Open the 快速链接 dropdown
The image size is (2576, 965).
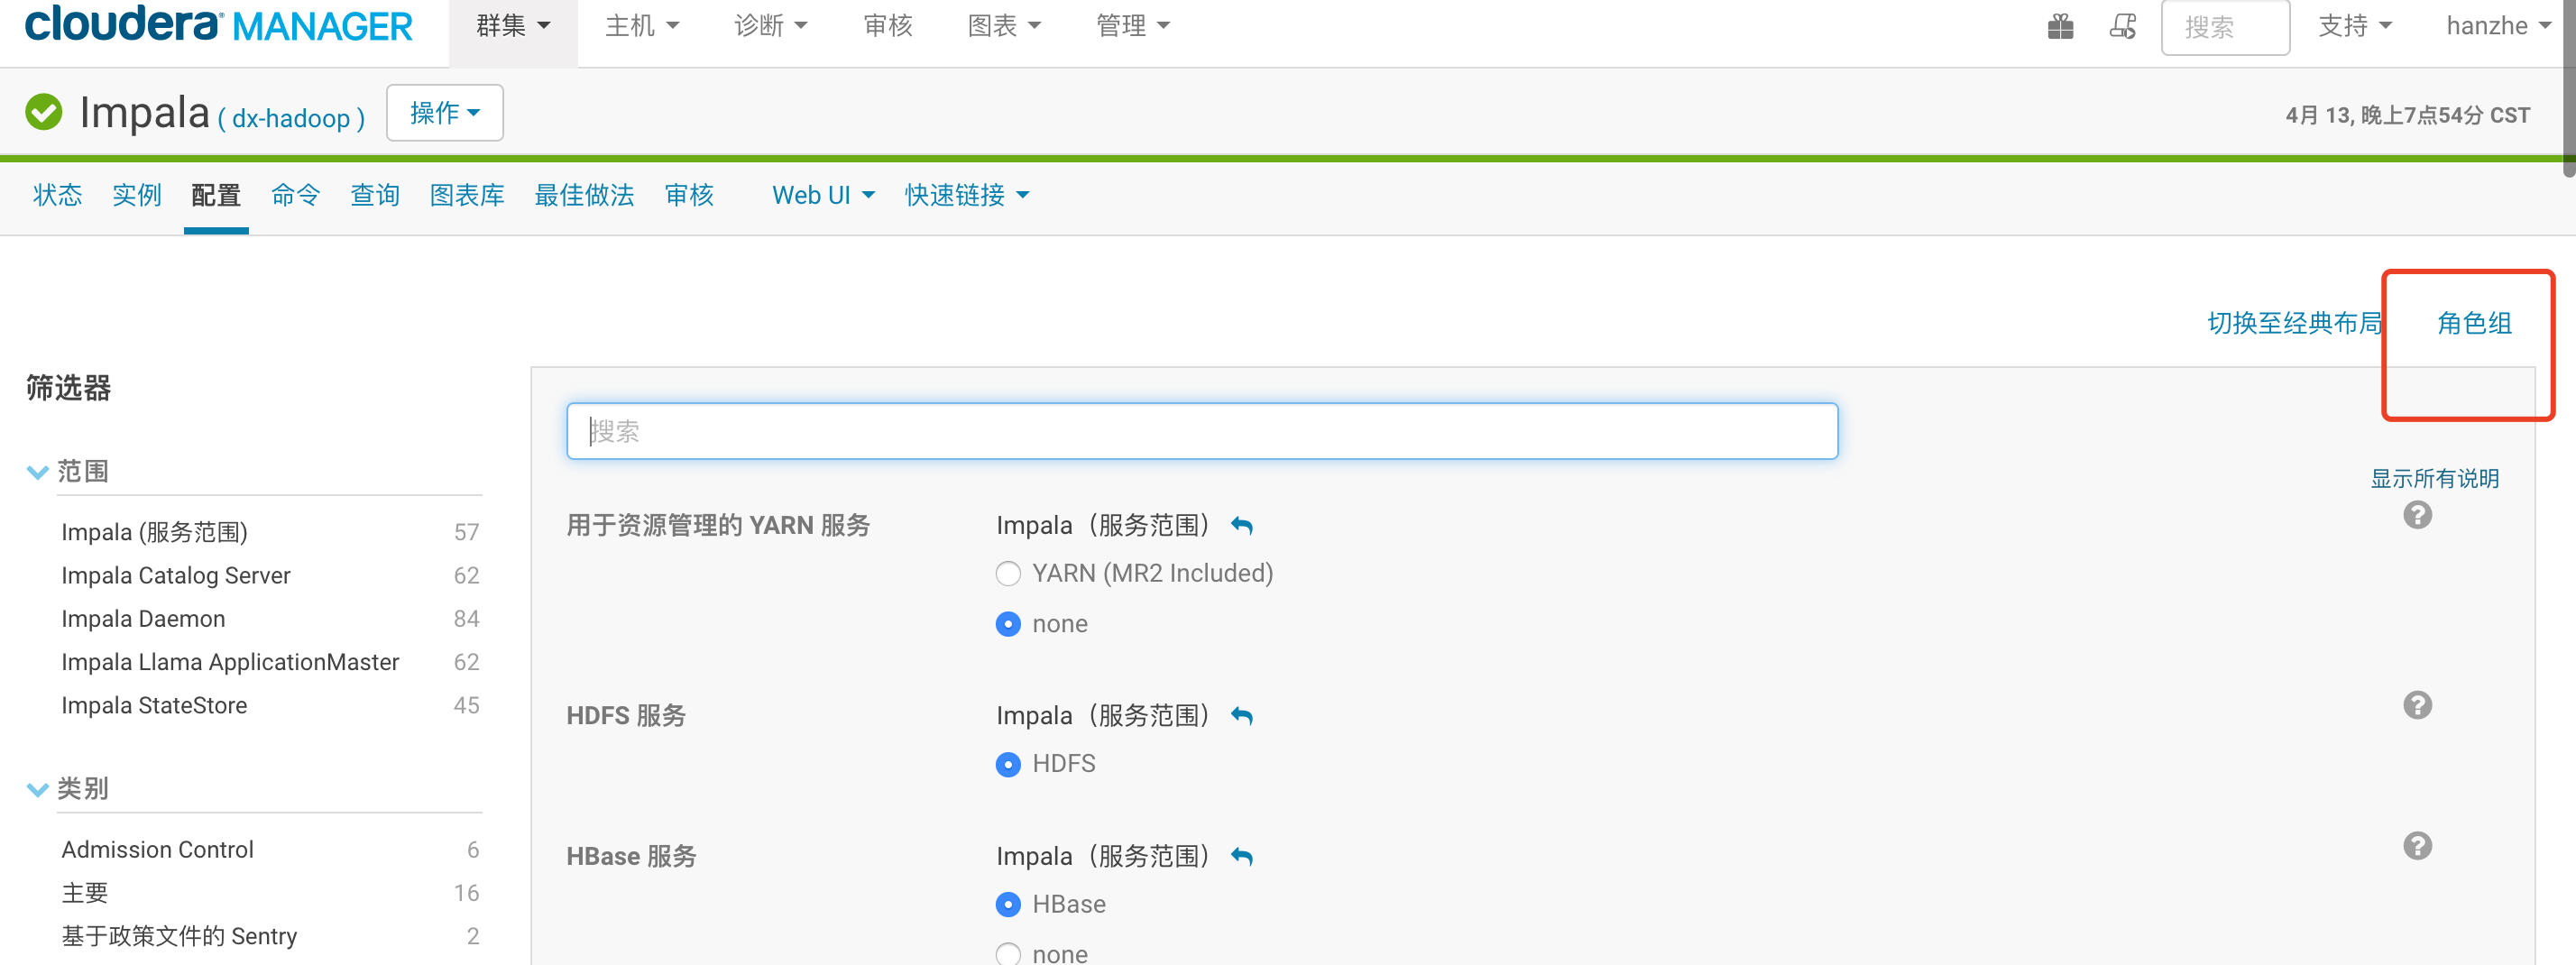click(x=966, y=195)
